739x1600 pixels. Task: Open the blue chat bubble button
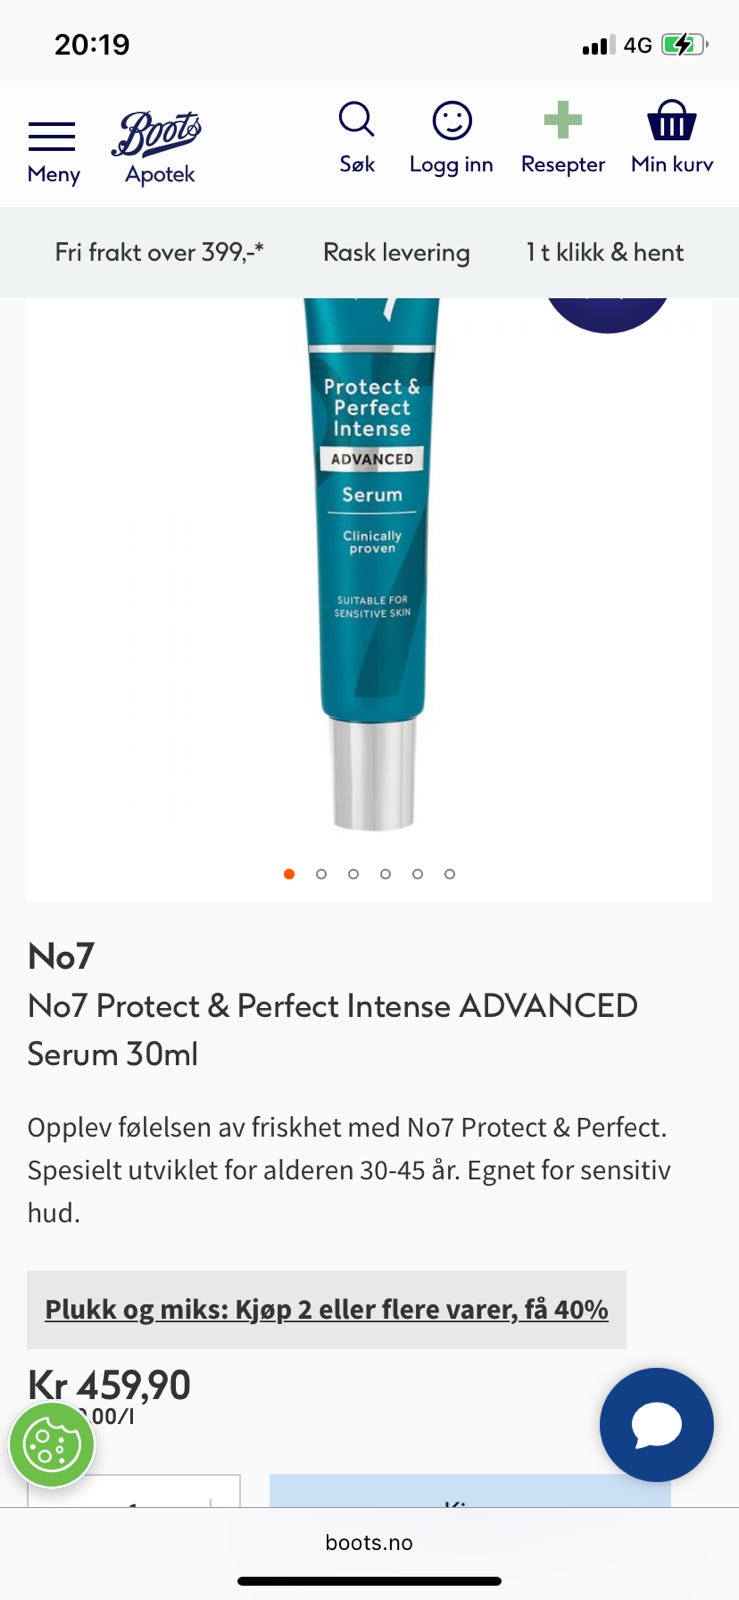657,1425
